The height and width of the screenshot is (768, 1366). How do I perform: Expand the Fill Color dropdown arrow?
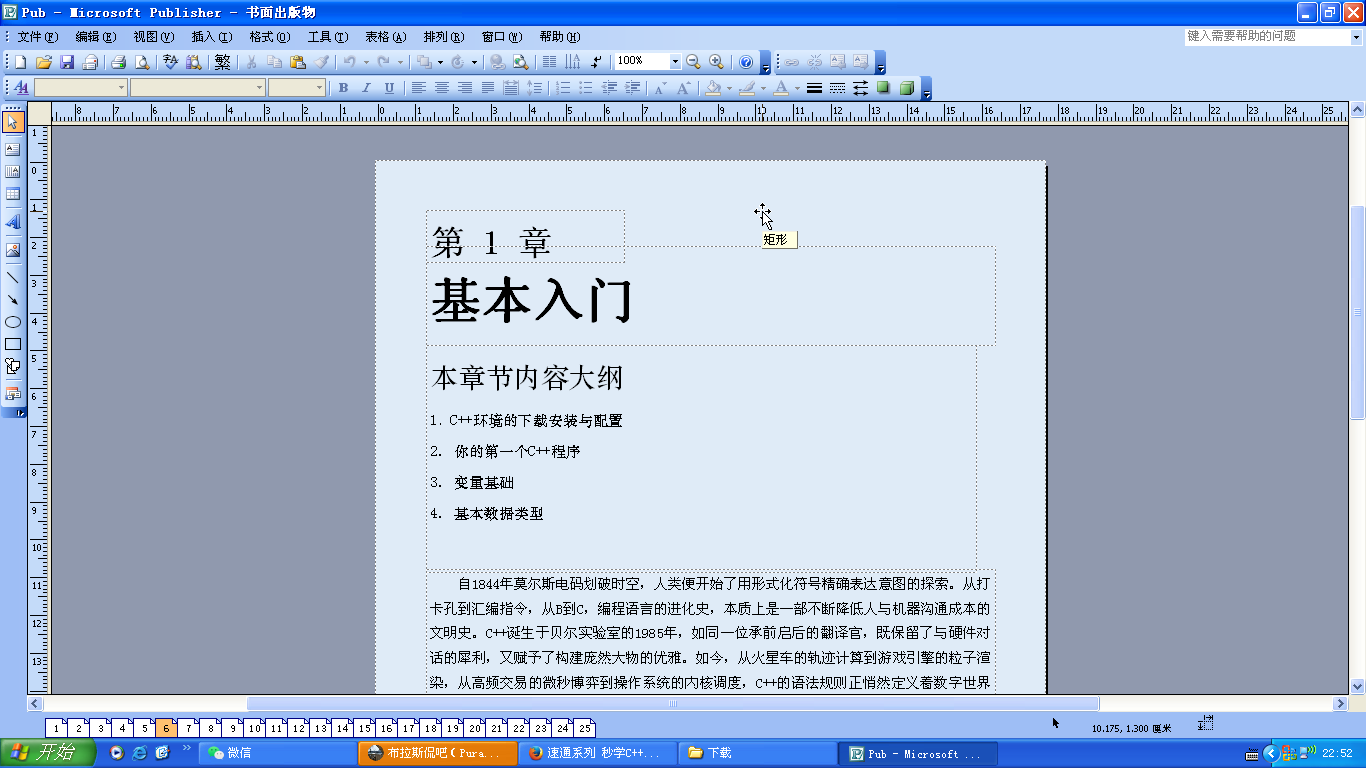729,88
